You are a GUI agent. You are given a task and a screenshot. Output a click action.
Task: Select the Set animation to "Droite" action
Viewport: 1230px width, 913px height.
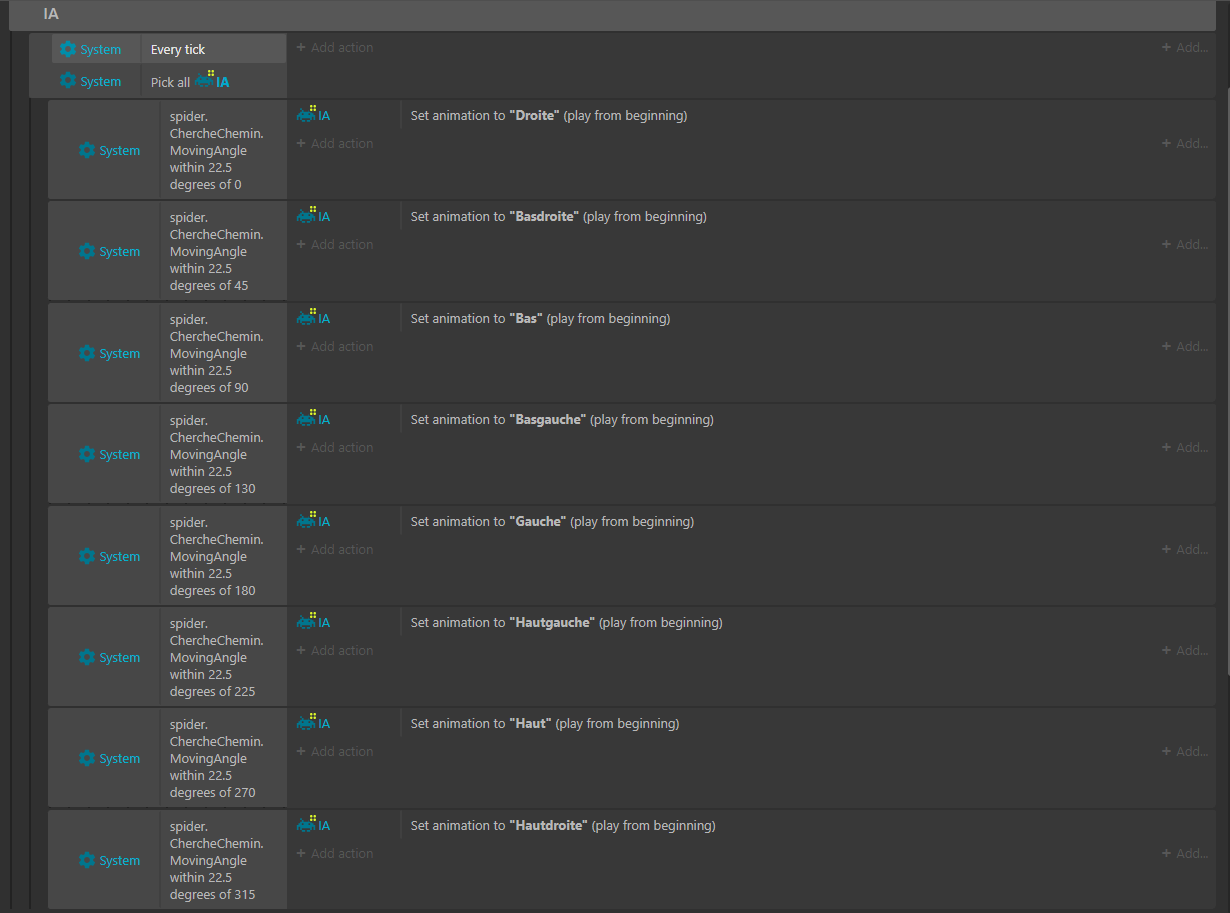549,115
